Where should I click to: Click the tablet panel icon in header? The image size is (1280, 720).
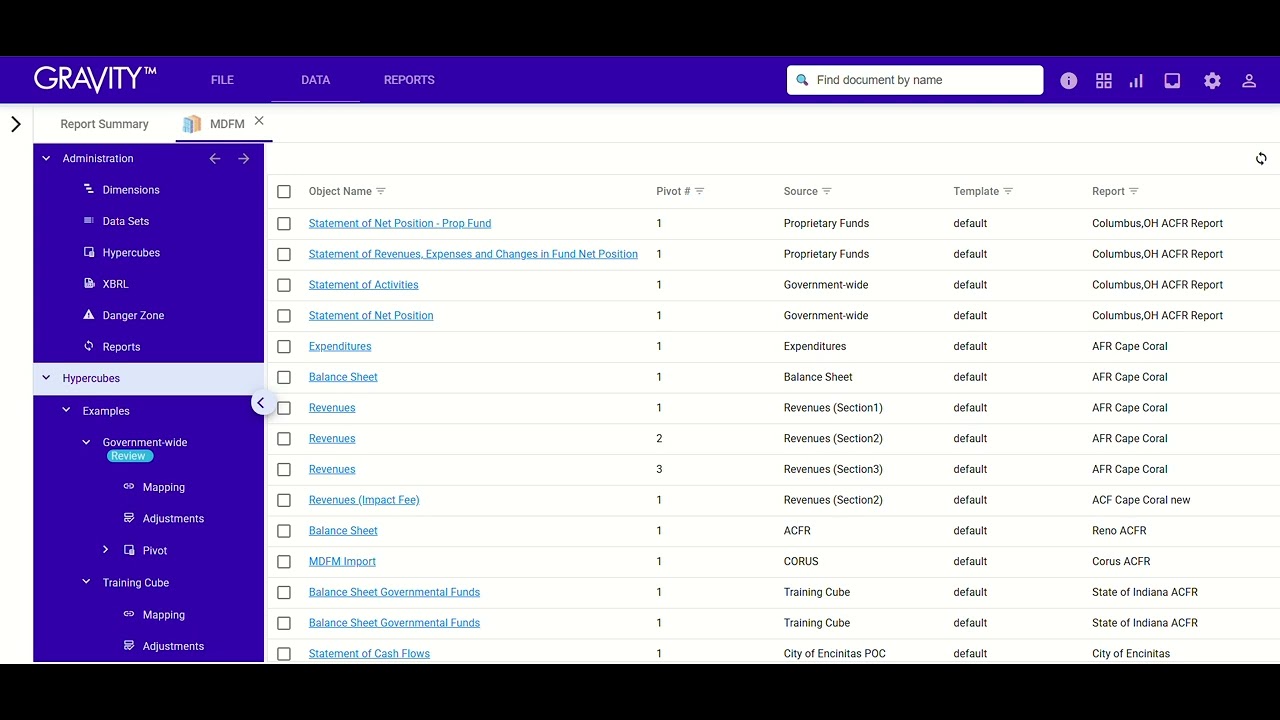click(1172, 81)
